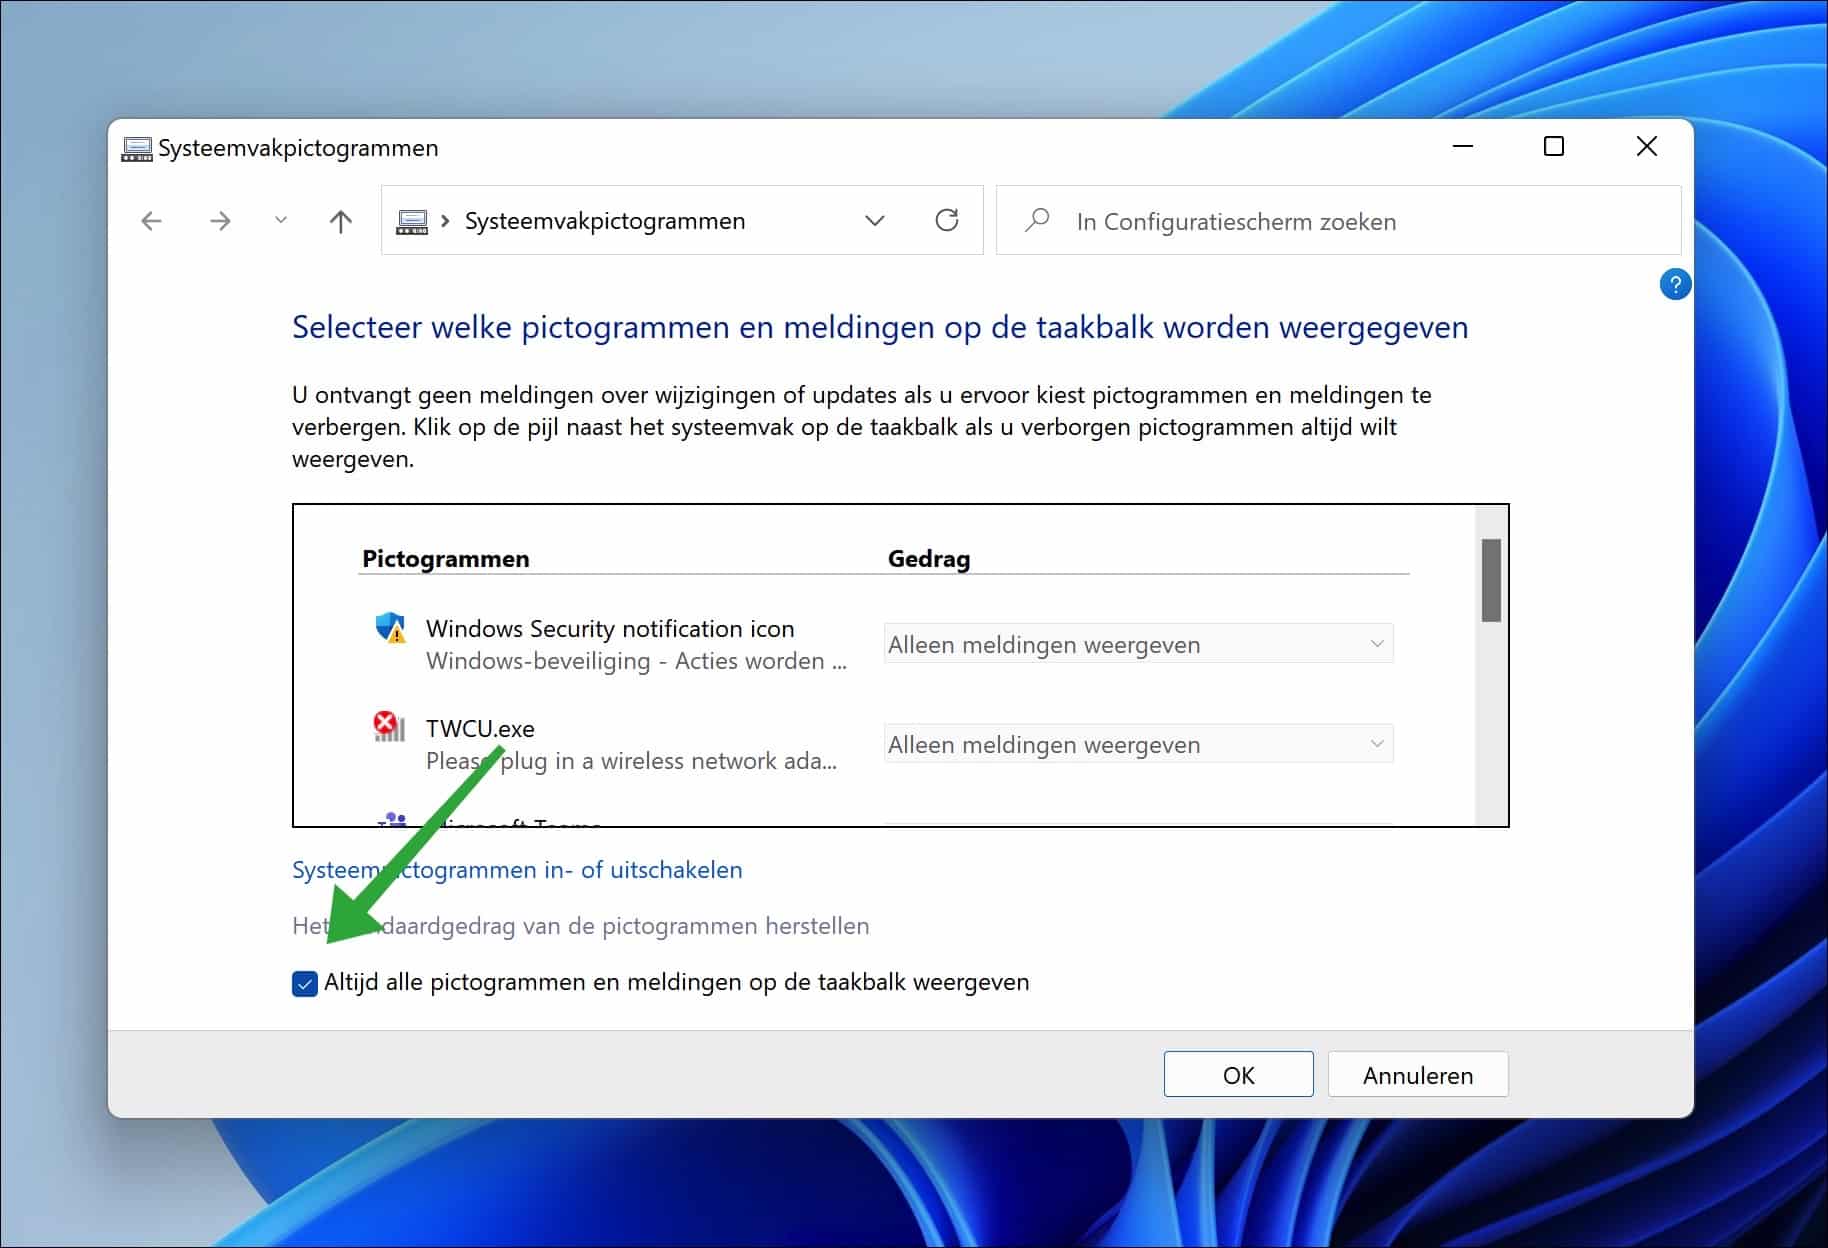Open the recent locations chevron

(280, 221)
